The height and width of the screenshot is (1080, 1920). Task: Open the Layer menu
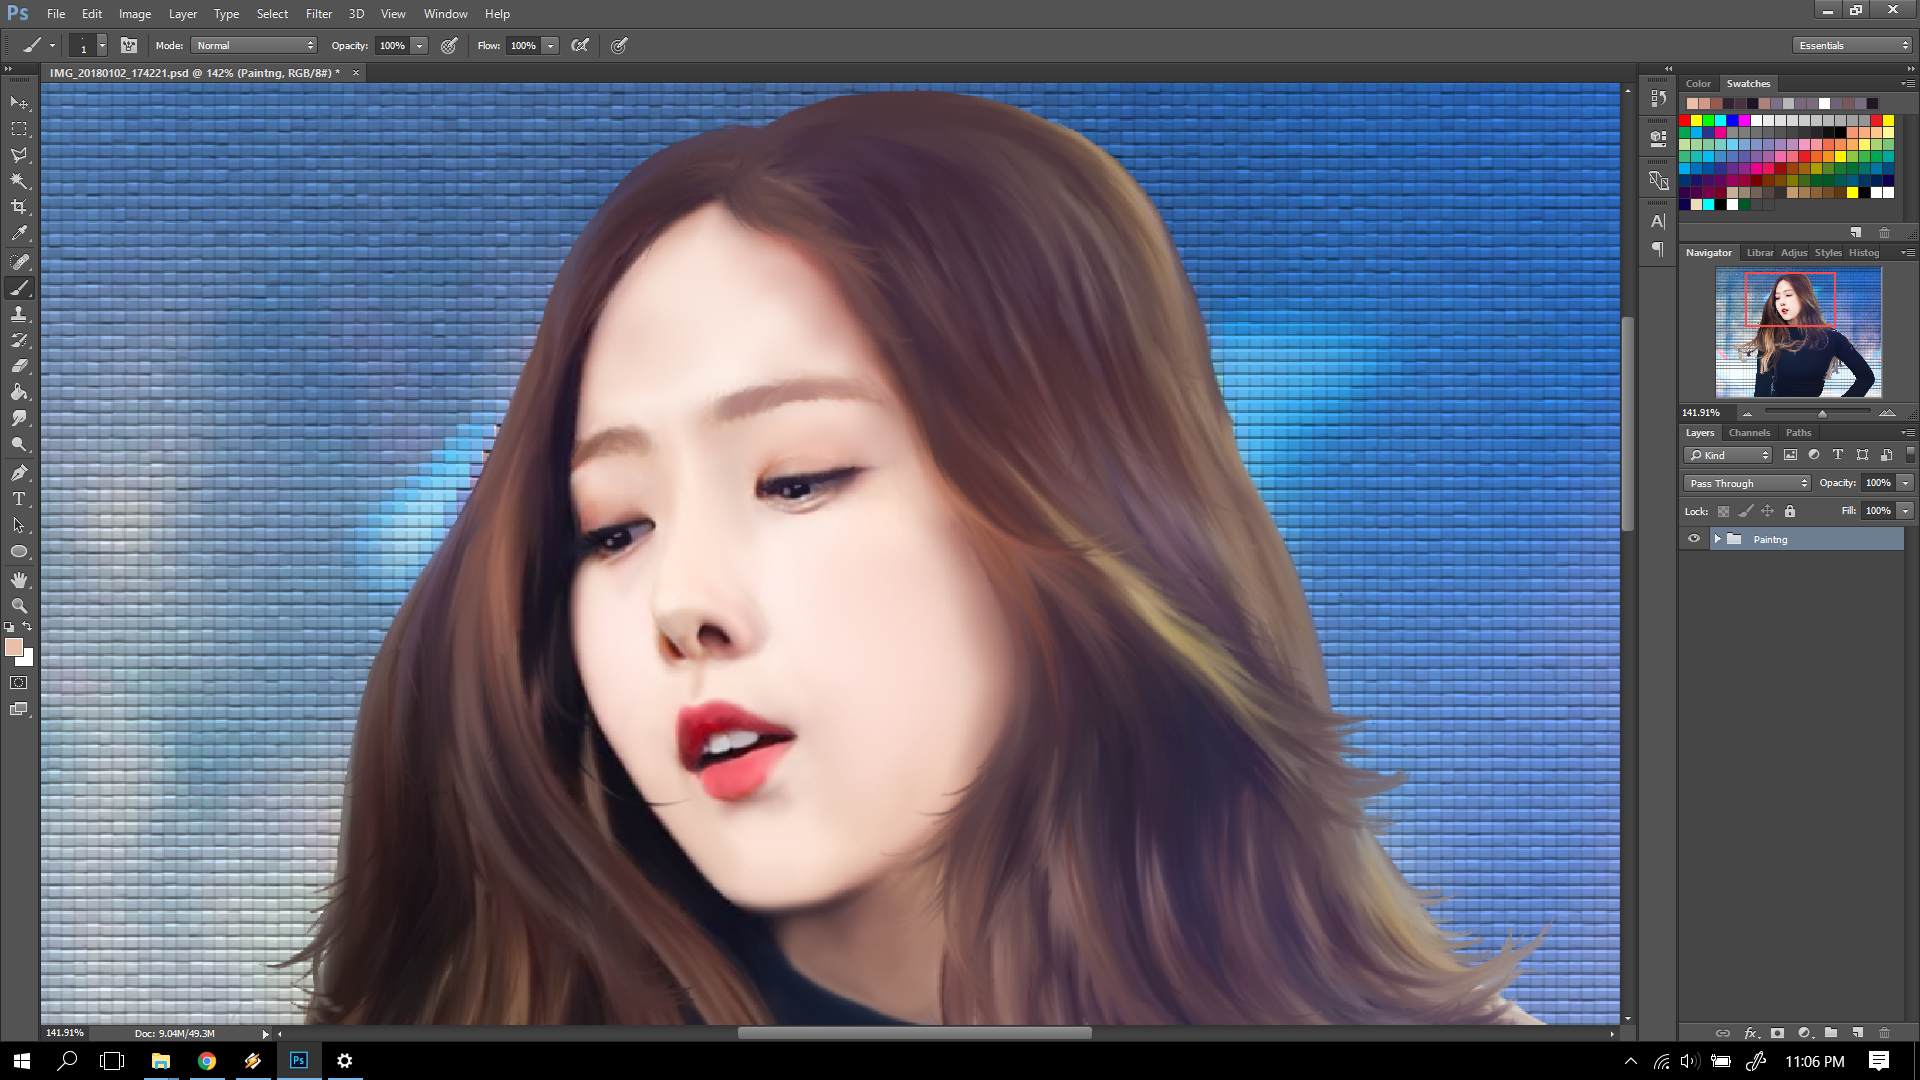(183, 14)
